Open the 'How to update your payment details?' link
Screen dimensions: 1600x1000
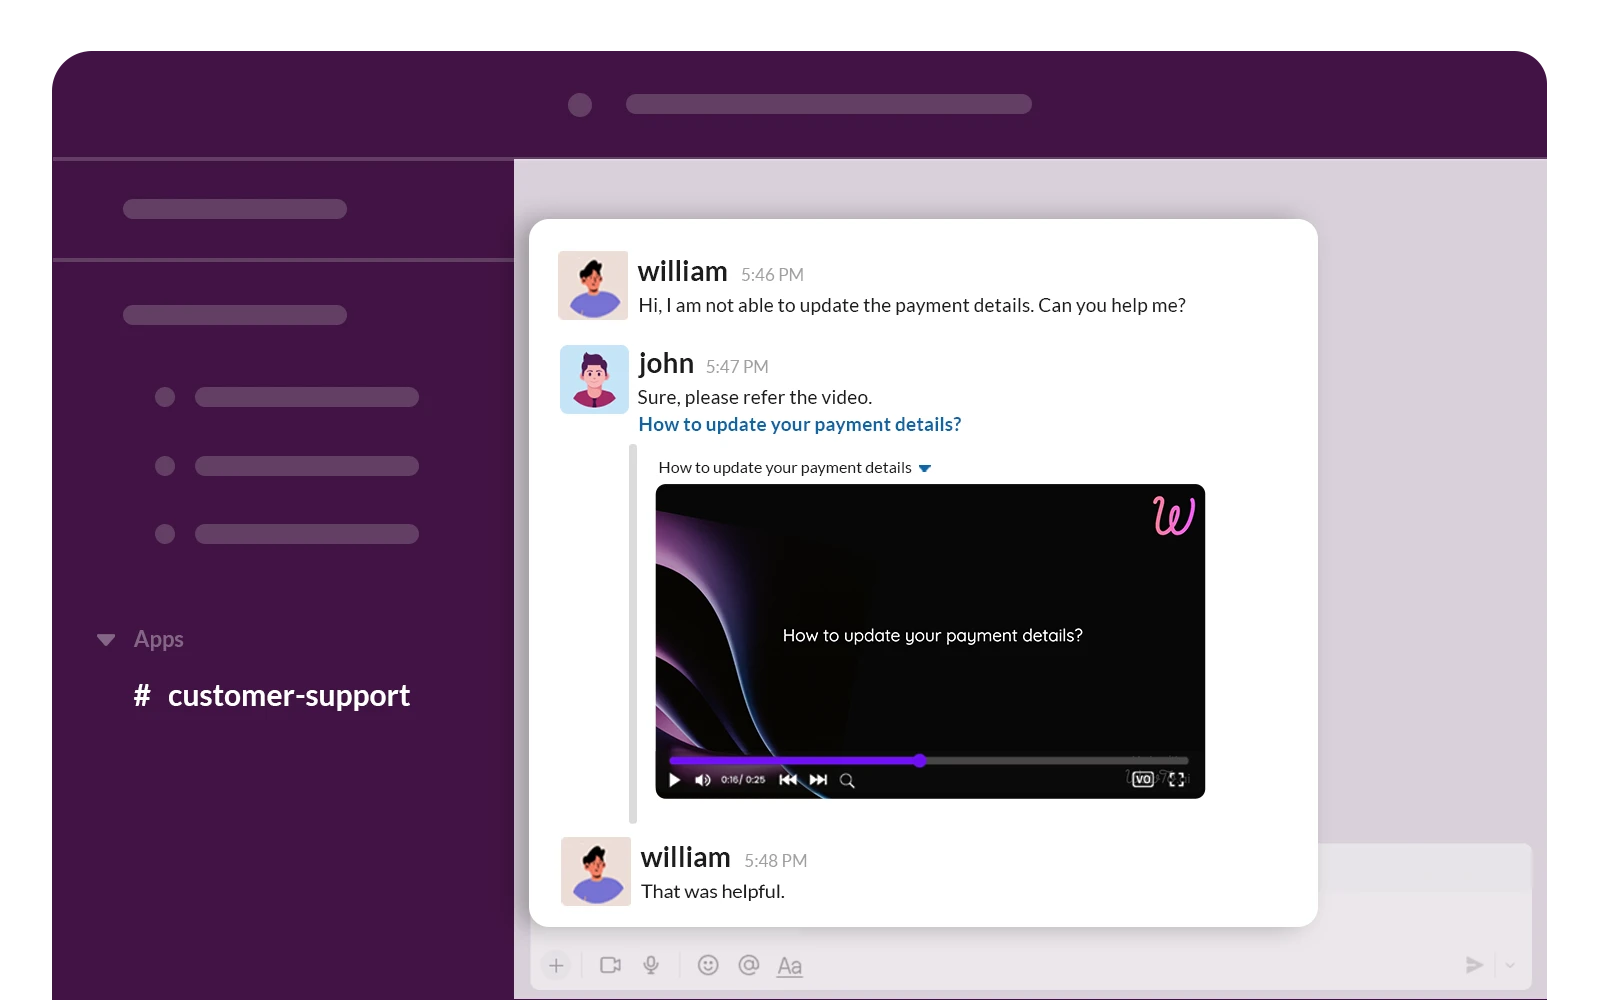[x=799, y=424]
